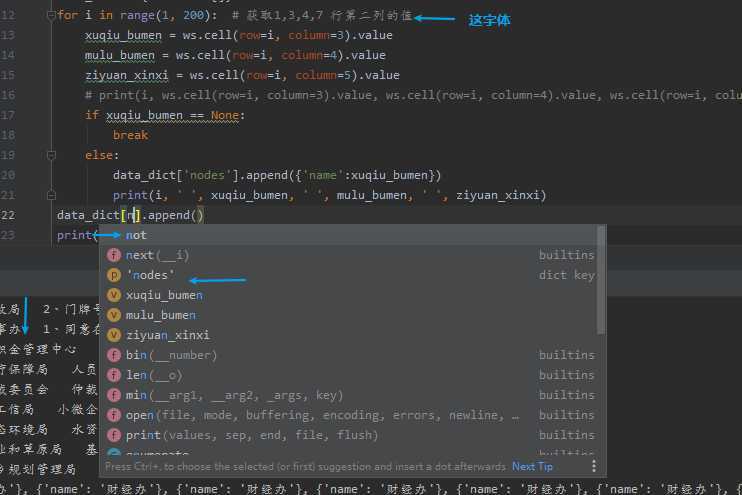
Task: Choose the next(__i) builtin suggestion
Action: pyautogui.click(x=350, y=255)
